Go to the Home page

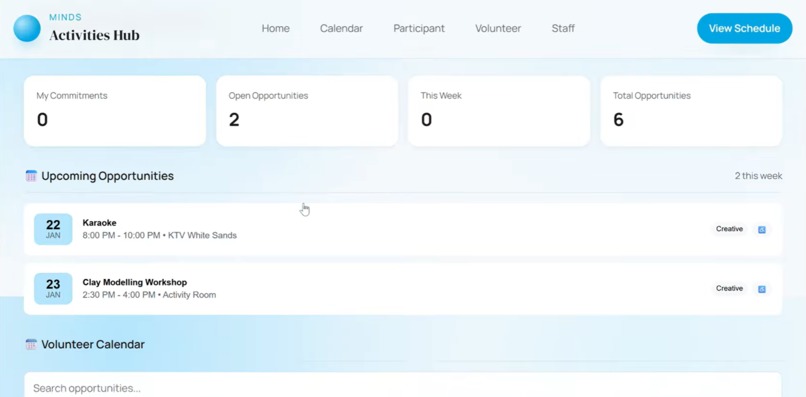click(276, 28)
